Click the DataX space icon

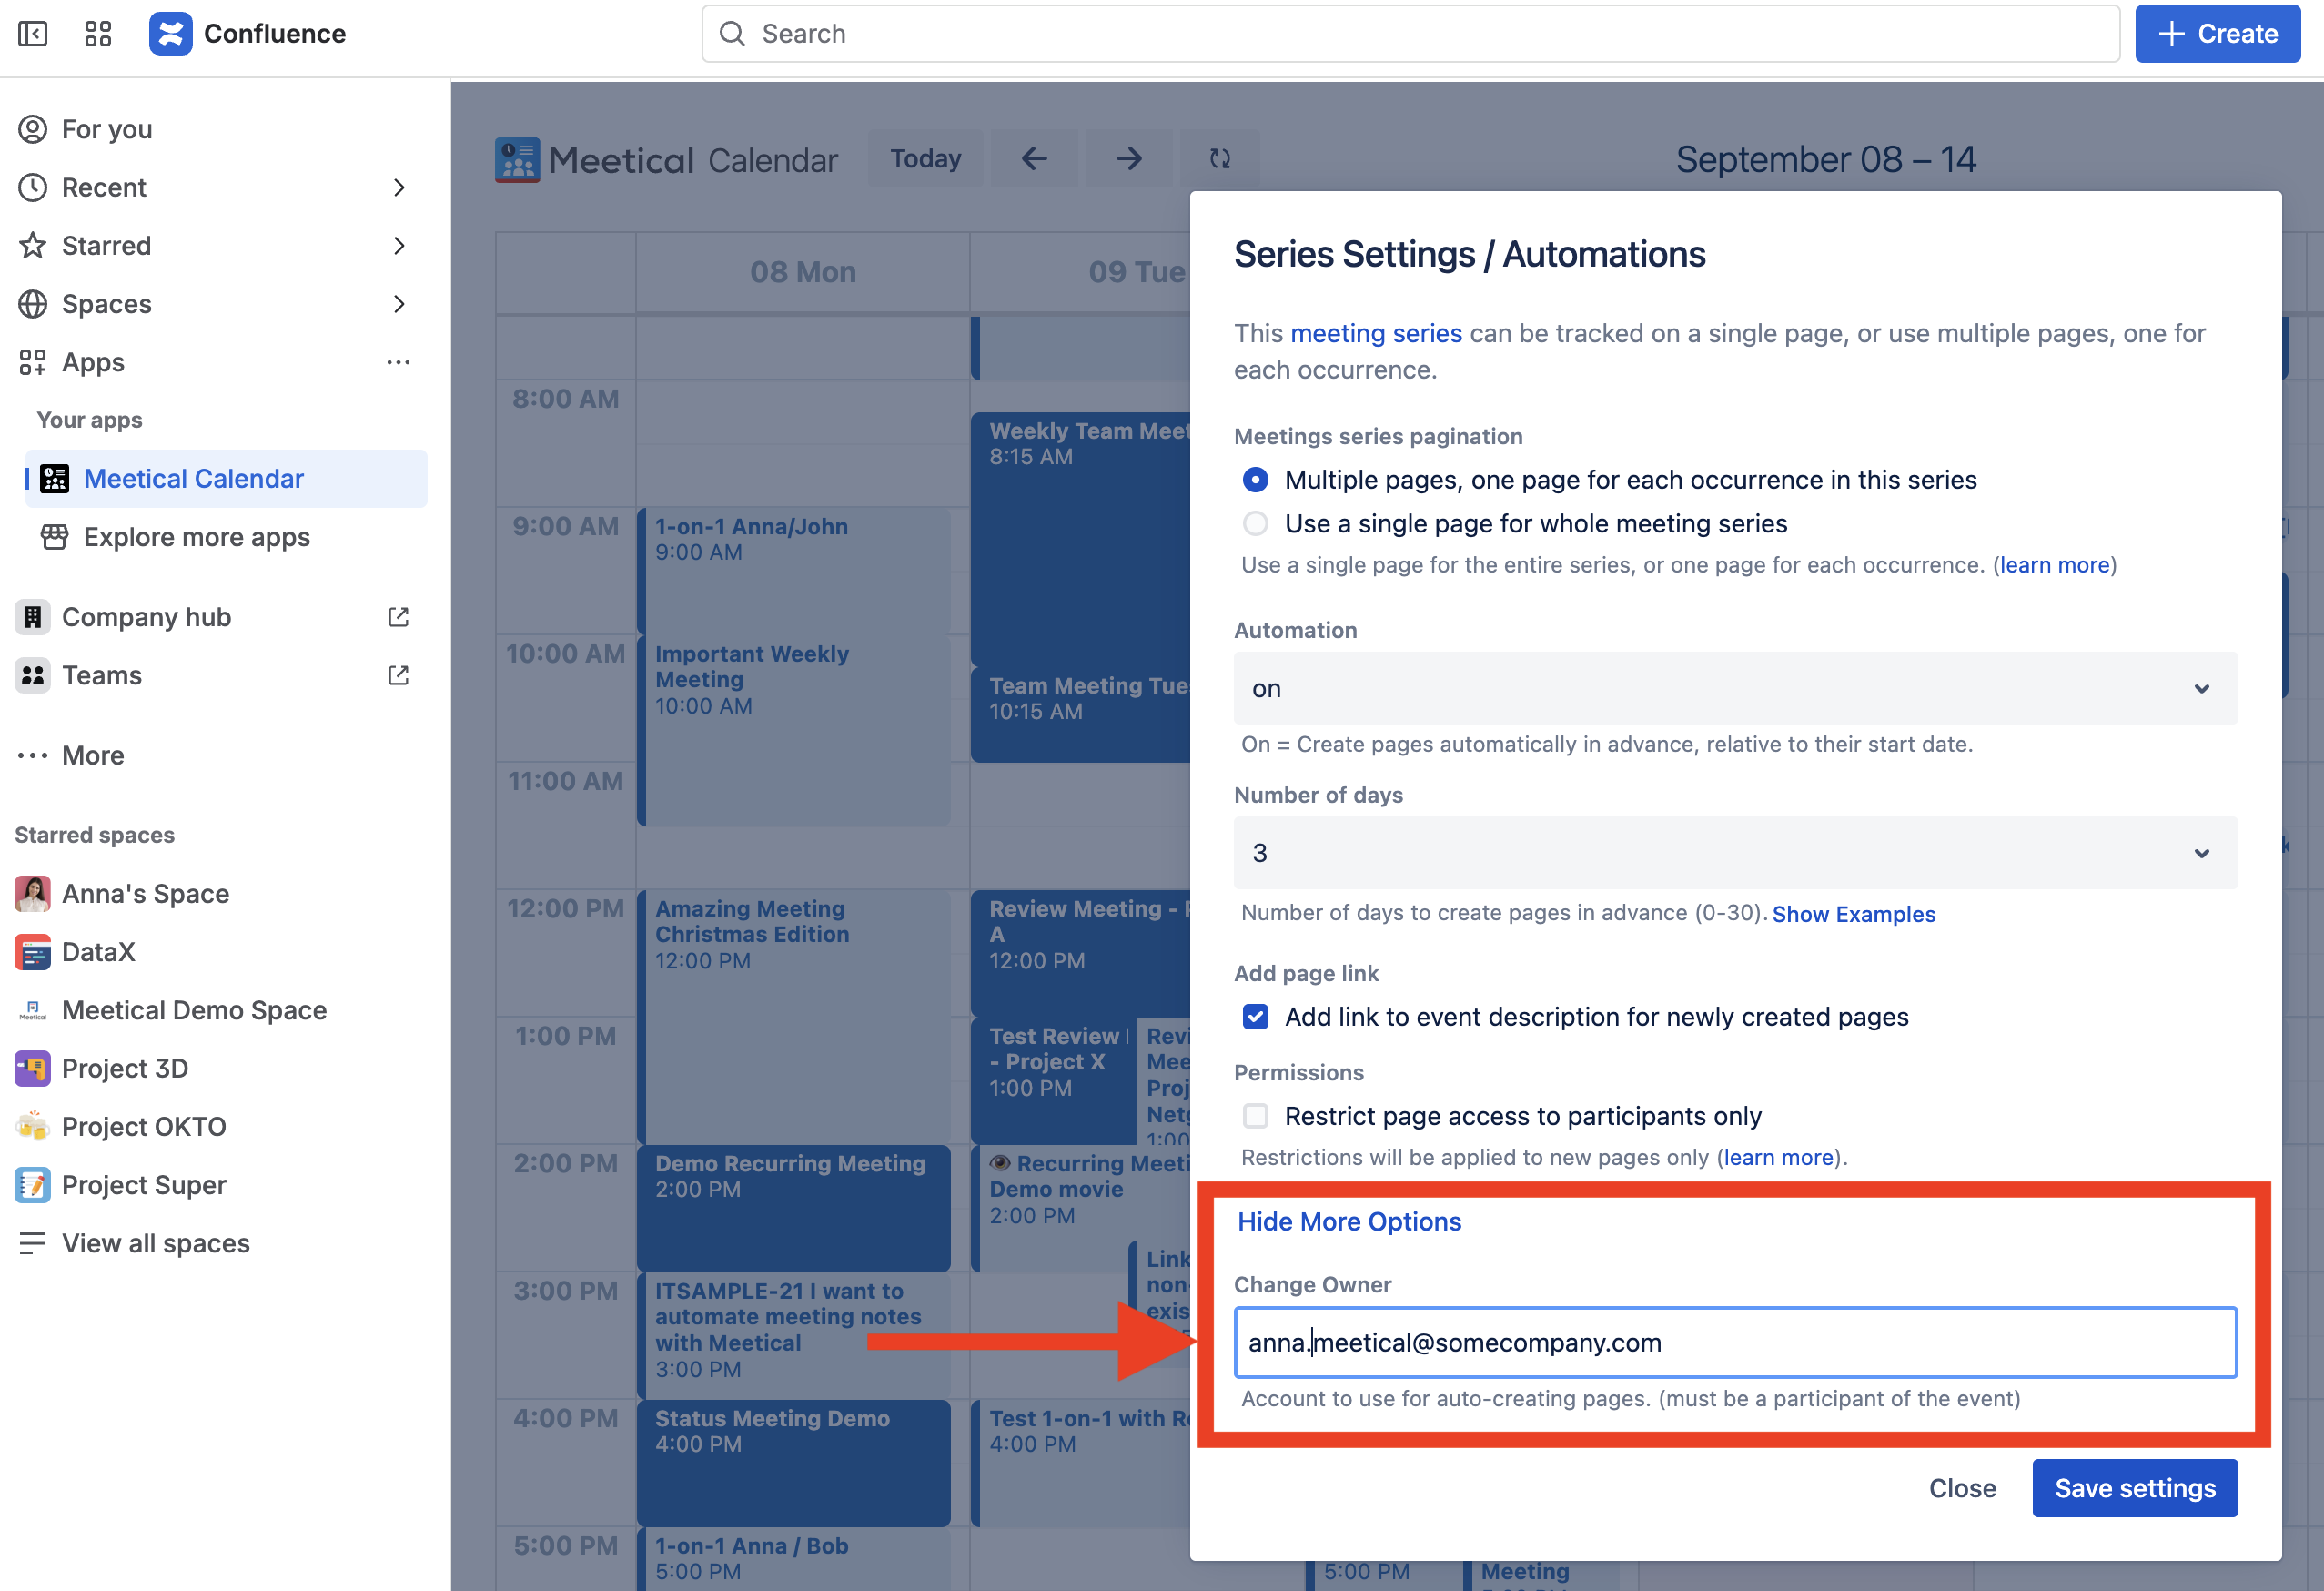tap(32, 952)
